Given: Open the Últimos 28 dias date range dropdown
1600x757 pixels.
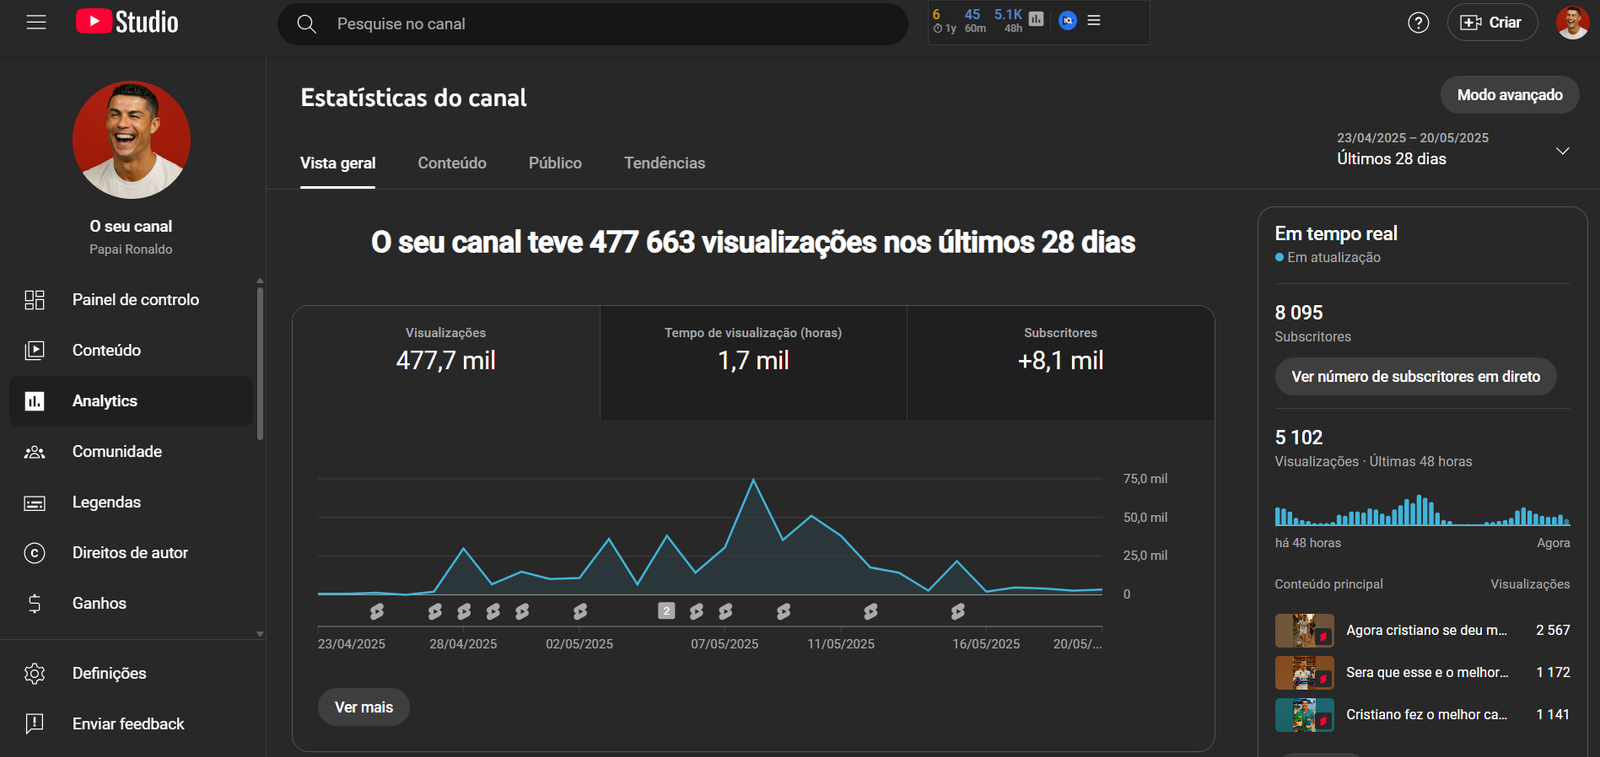Looking at the screenshot, I should point(1453,149).
